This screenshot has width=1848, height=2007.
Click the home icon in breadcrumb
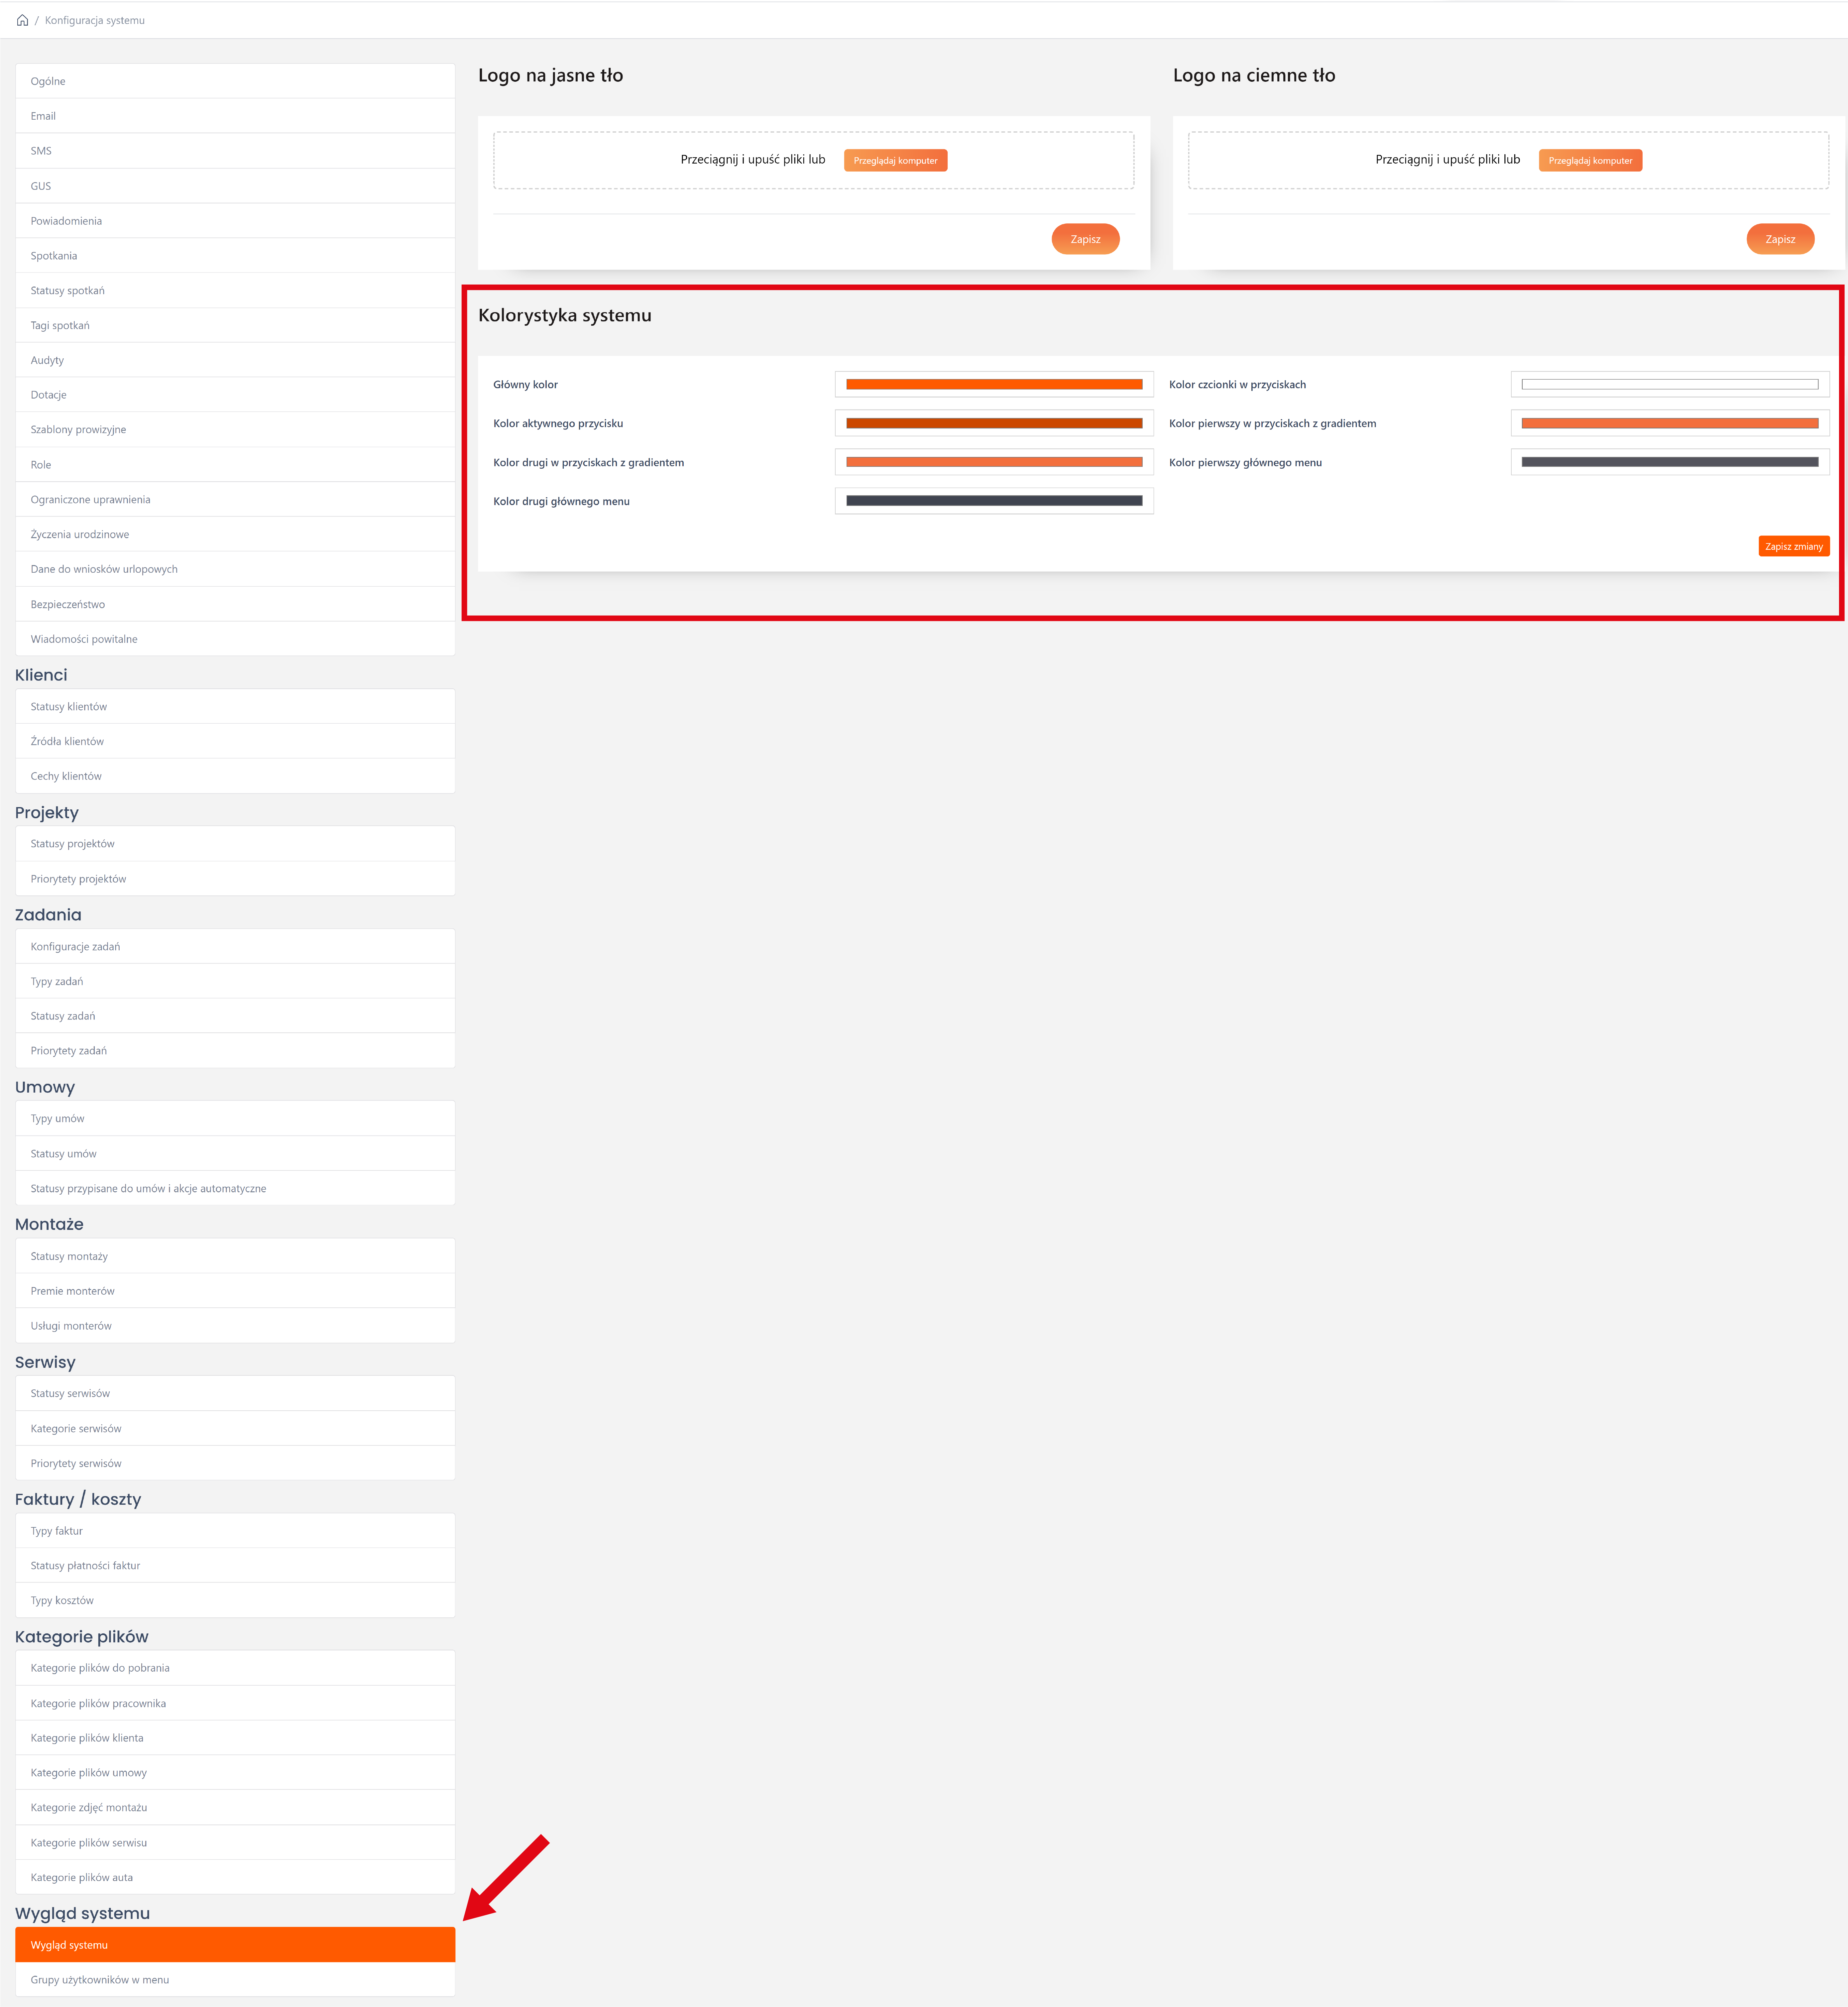pyautogui.click(x=22, y=20)
